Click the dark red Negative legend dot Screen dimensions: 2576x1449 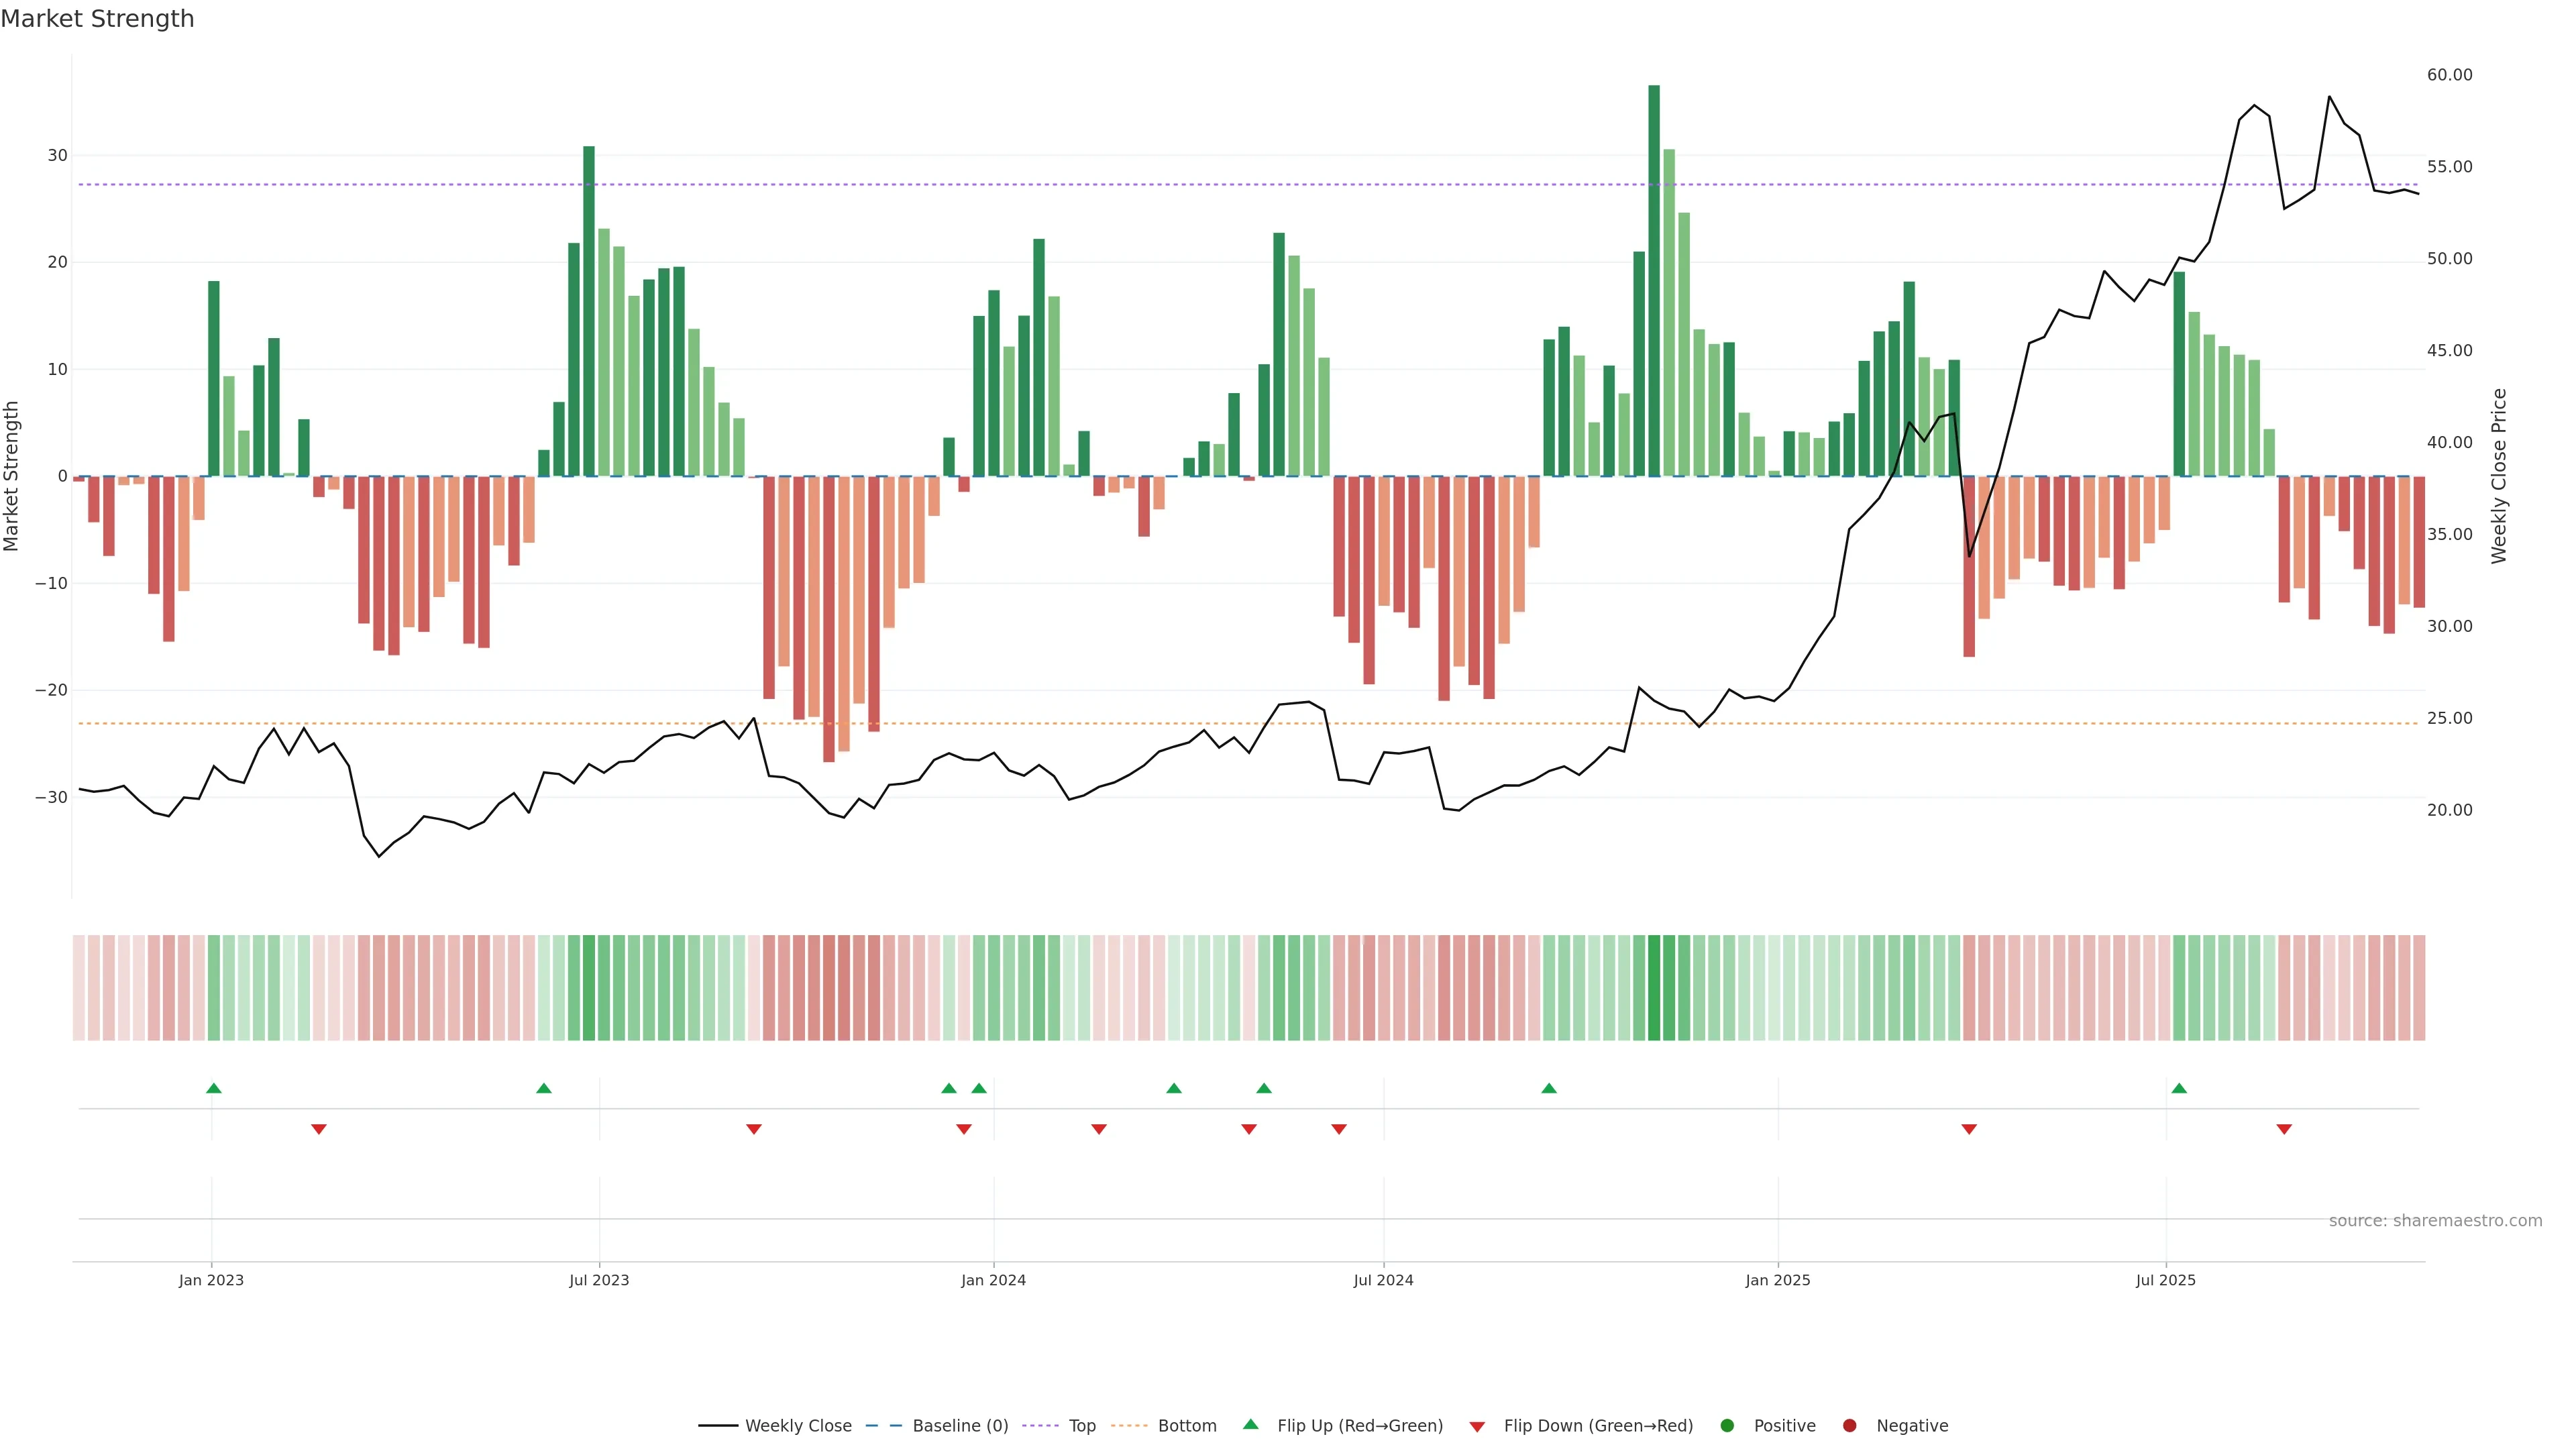[x=1849, y=1426]
